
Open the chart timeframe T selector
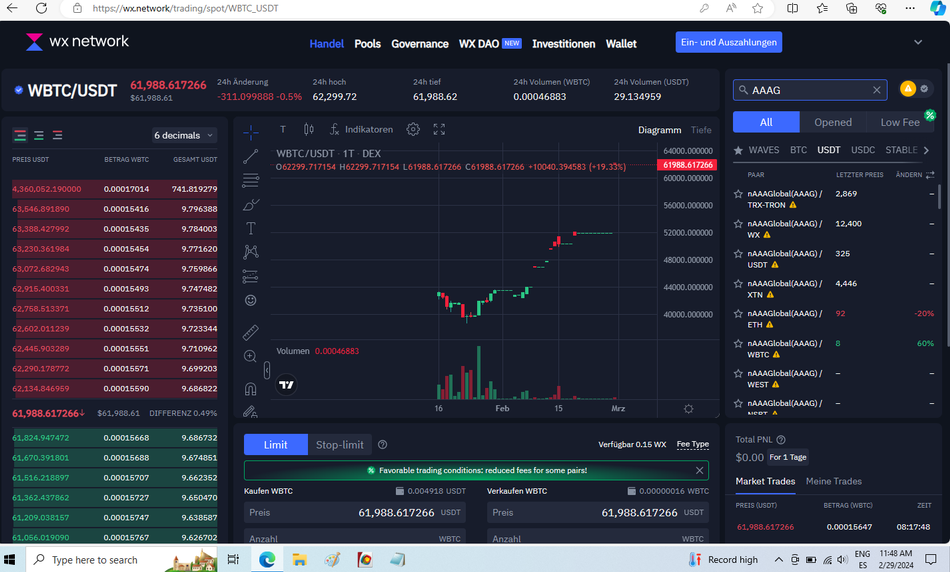[283, 129]
